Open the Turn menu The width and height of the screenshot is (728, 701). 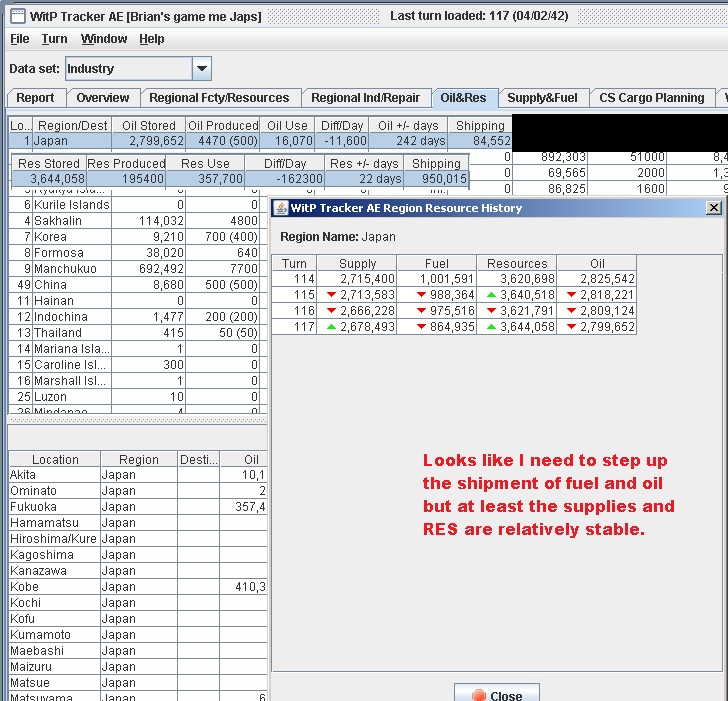[54, 39]
